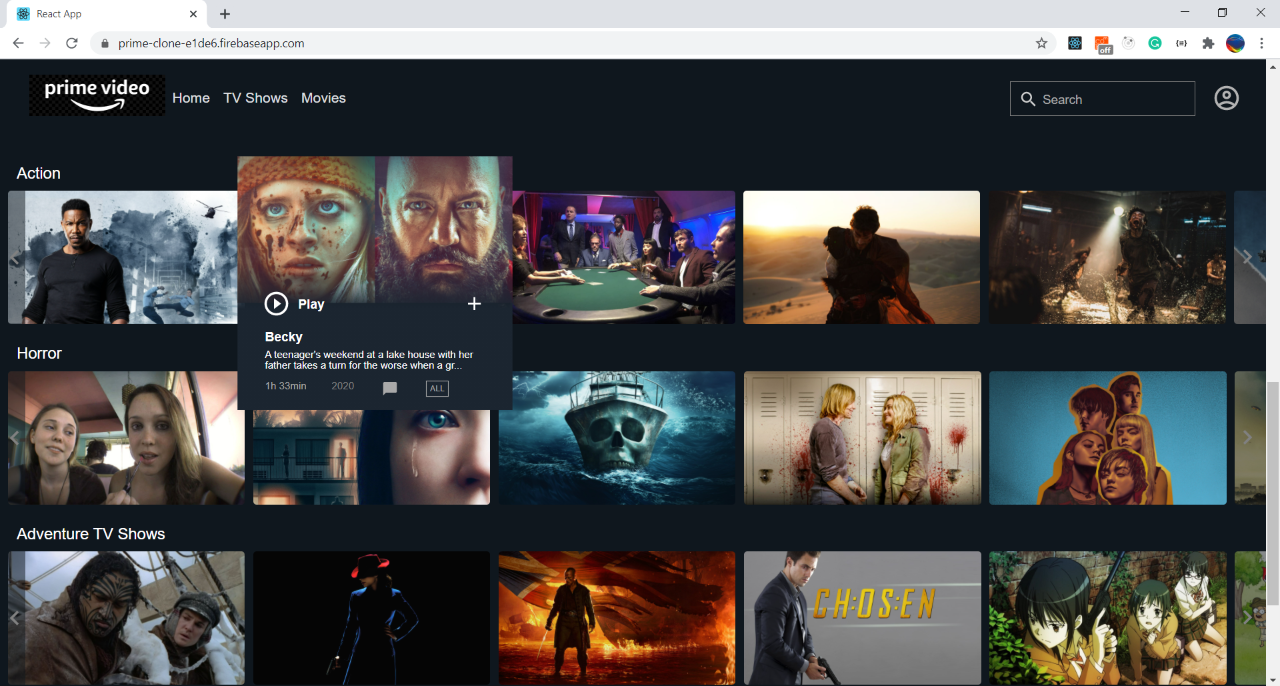Move the Action row back with left chevron

click(15, 259)
